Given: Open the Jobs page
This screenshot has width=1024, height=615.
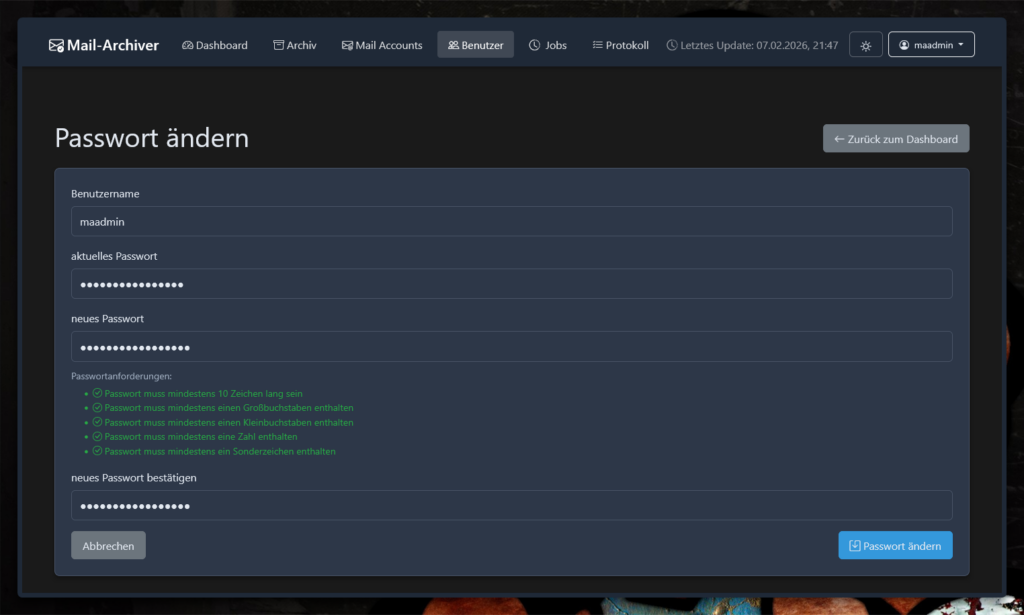Looking at the screenshot, I should tap(547, 45).
